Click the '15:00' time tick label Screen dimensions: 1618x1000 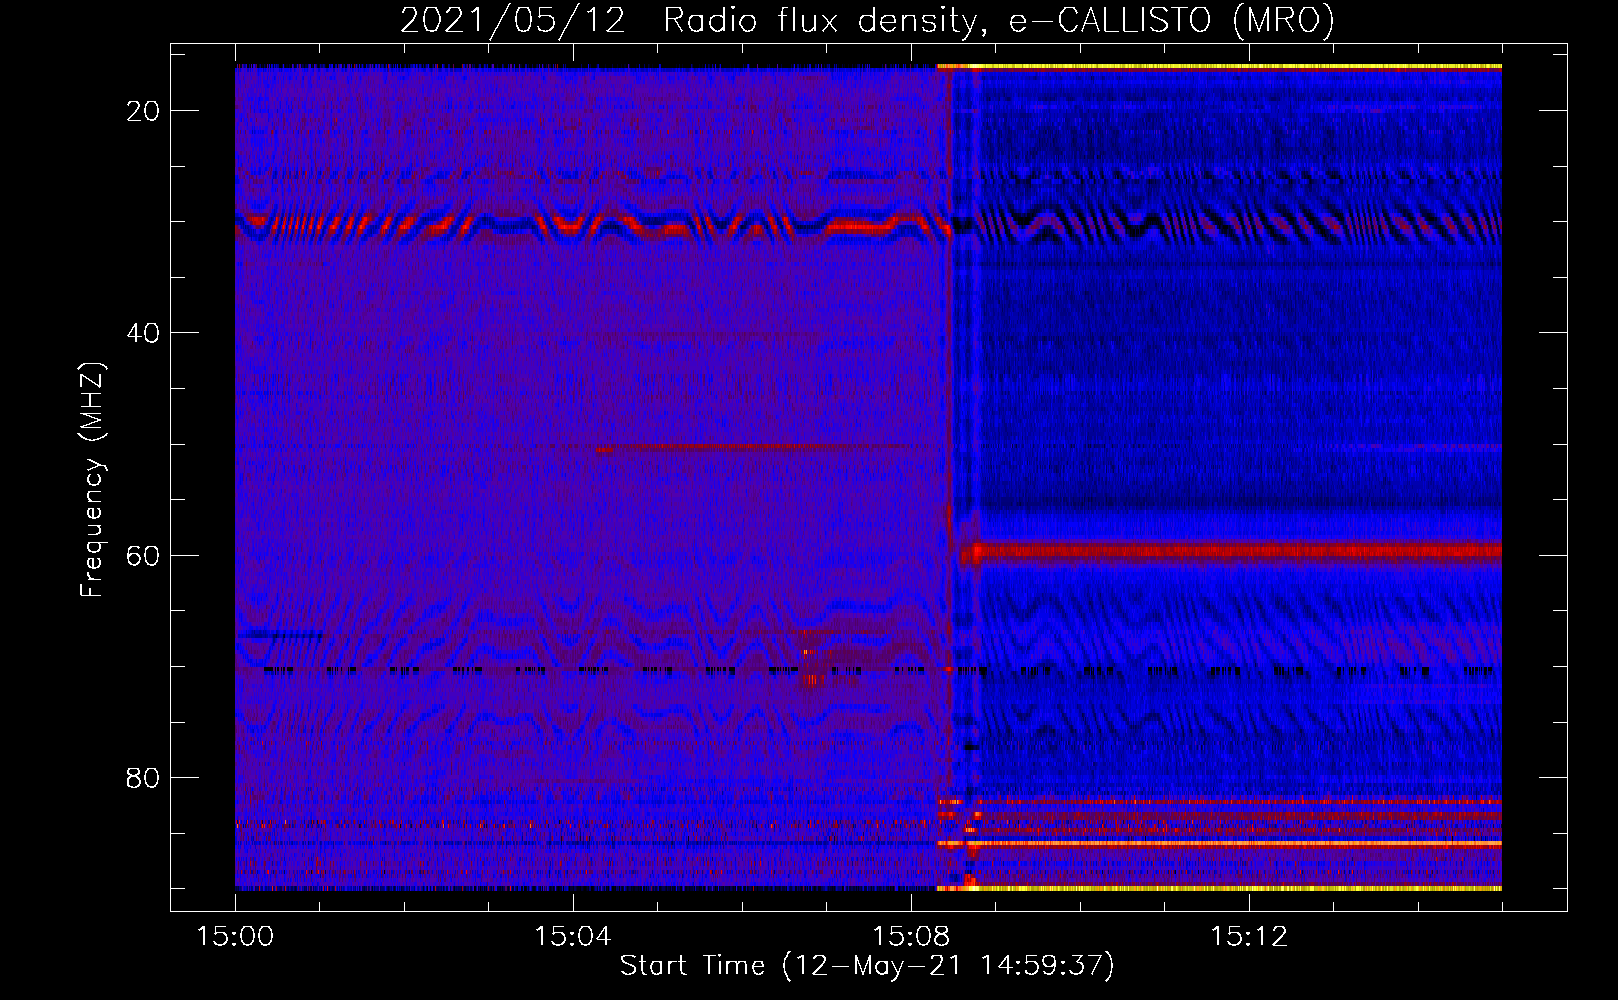click(235, 937)
